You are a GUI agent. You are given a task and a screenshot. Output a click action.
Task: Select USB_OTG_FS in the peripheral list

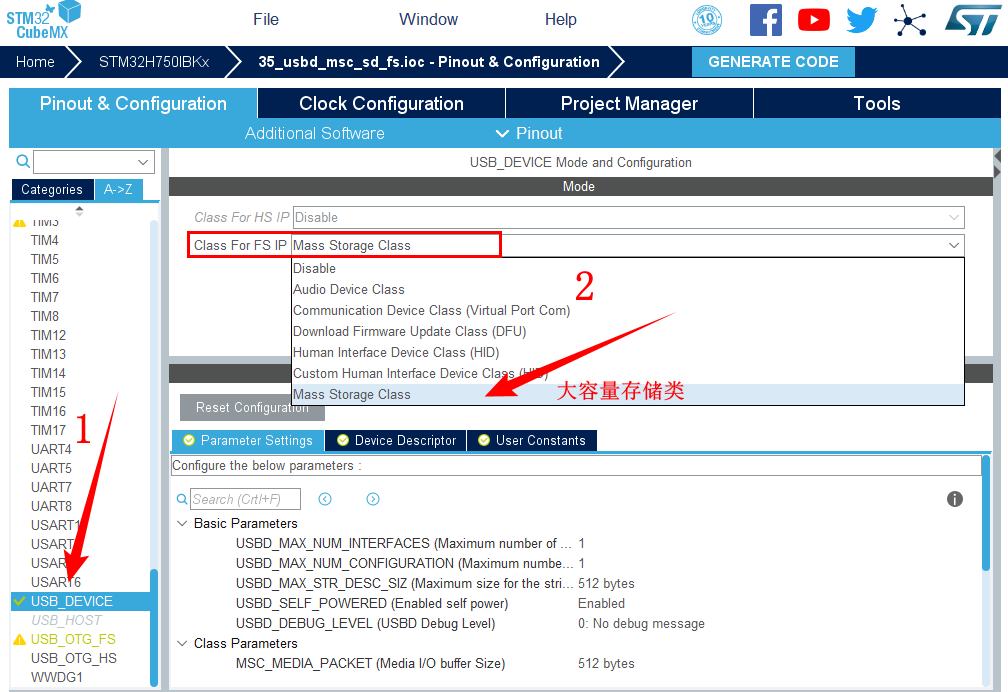(73, 639)
